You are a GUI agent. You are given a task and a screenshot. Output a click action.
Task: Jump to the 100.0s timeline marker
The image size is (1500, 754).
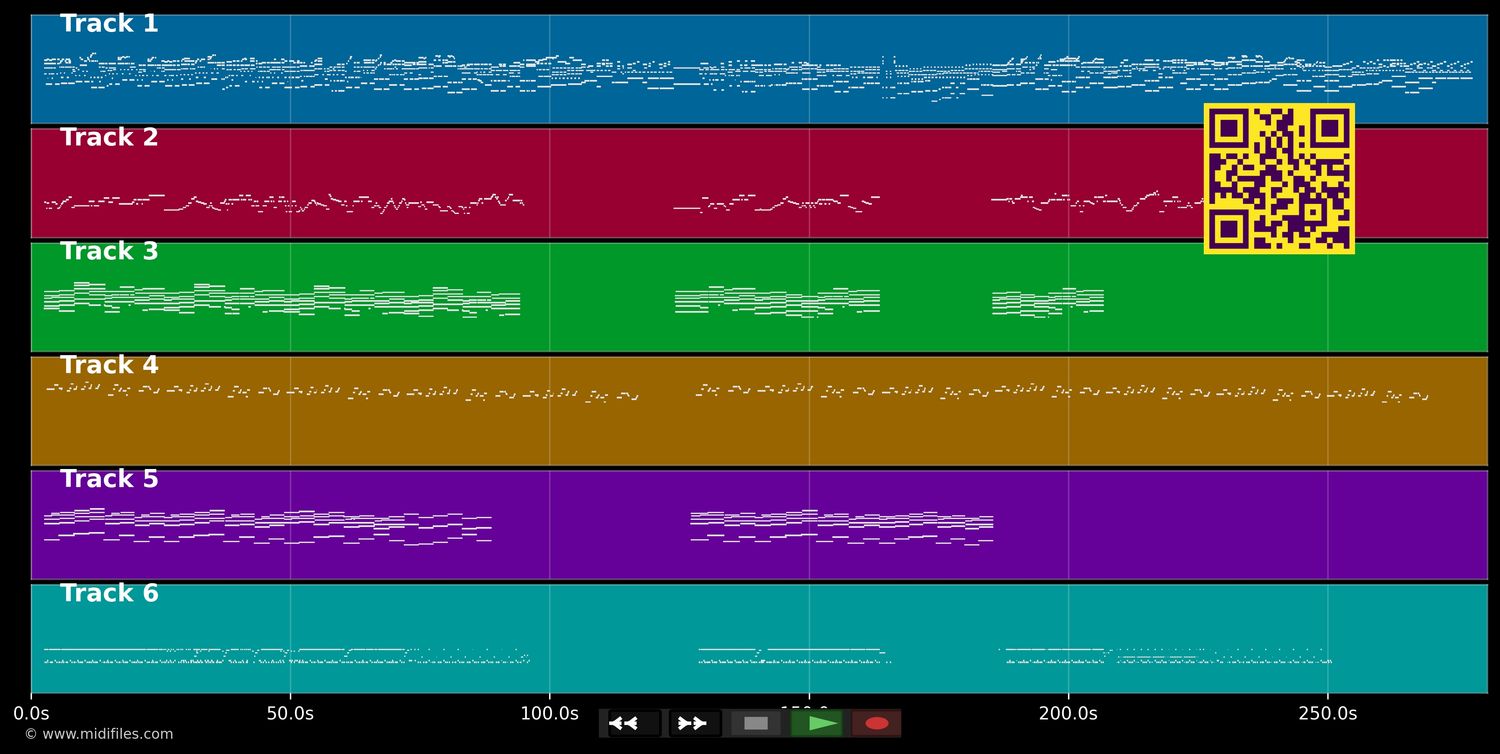click(x=549, y=714)
